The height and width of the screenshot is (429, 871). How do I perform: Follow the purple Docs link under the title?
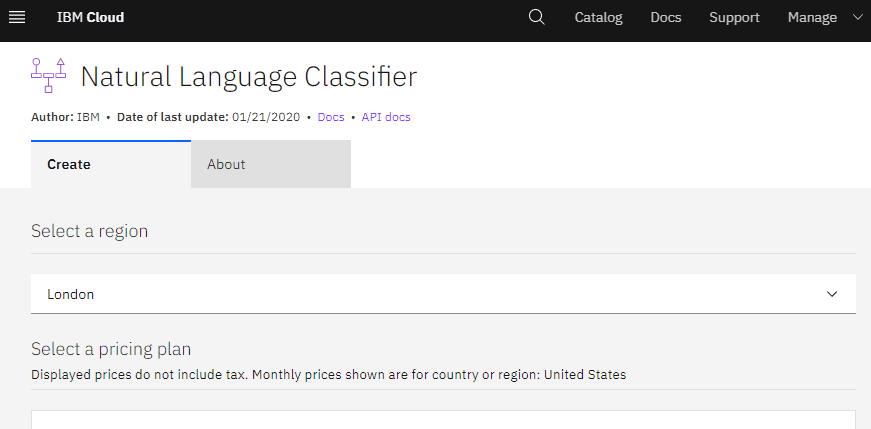[331, 117]
